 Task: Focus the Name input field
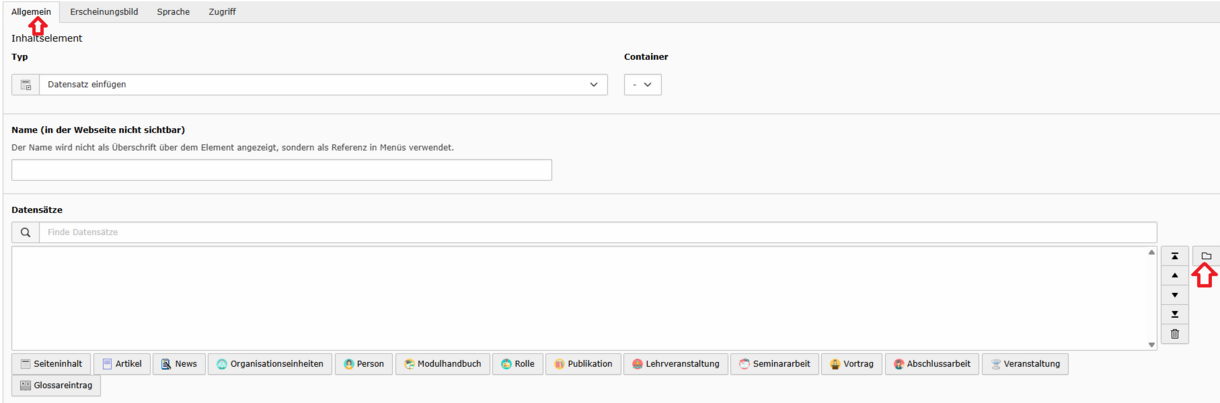[282, 170]
